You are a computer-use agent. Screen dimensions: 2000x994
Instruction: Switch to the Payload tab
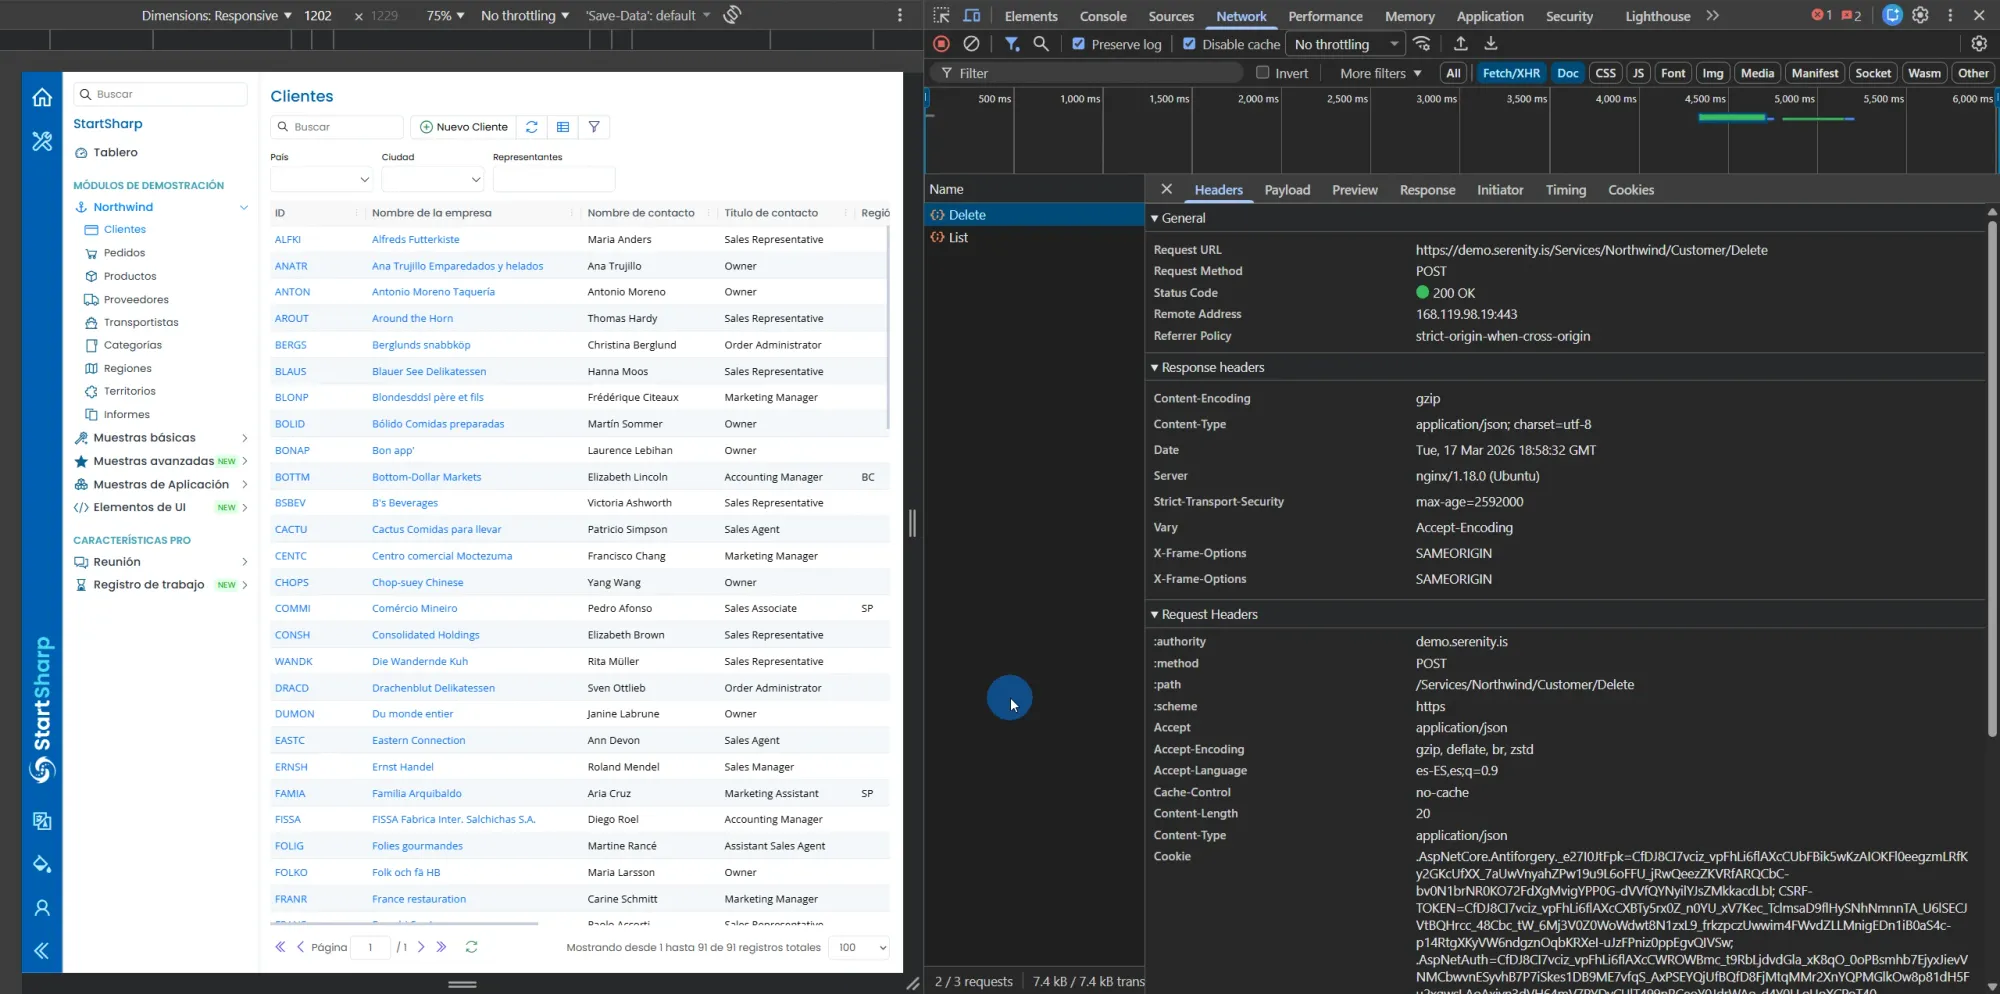pyautogui.click(x=1287, y=190)
